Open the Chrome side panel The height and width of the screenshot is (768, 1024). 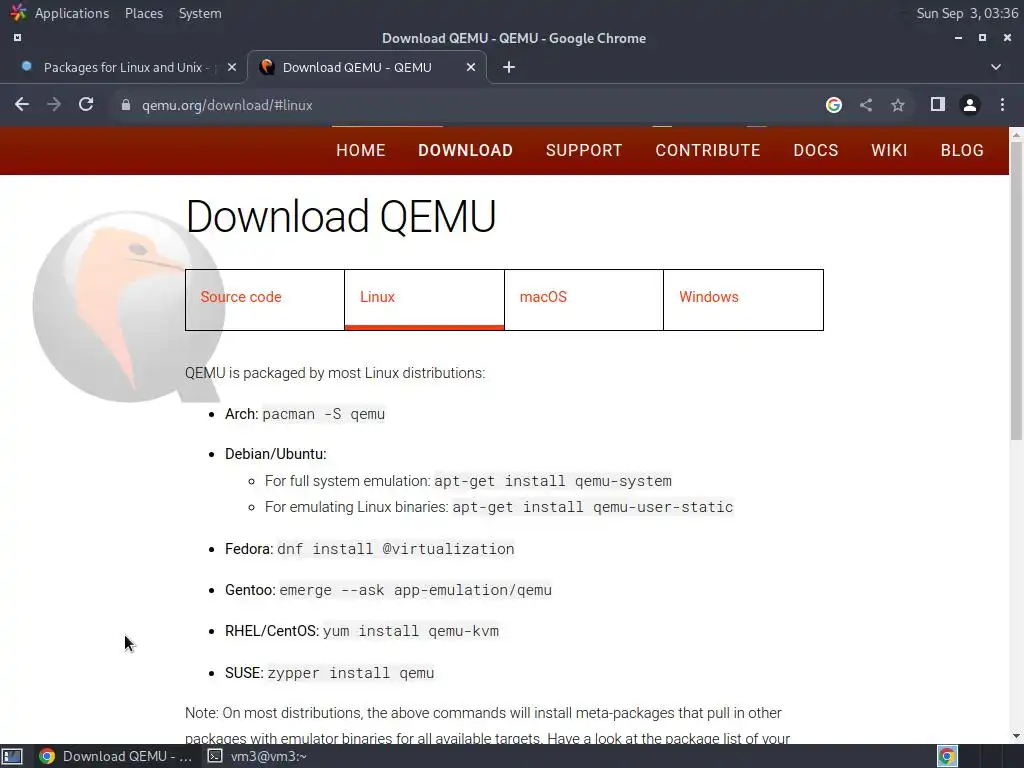pyautogui.click(x=938, y=104)
